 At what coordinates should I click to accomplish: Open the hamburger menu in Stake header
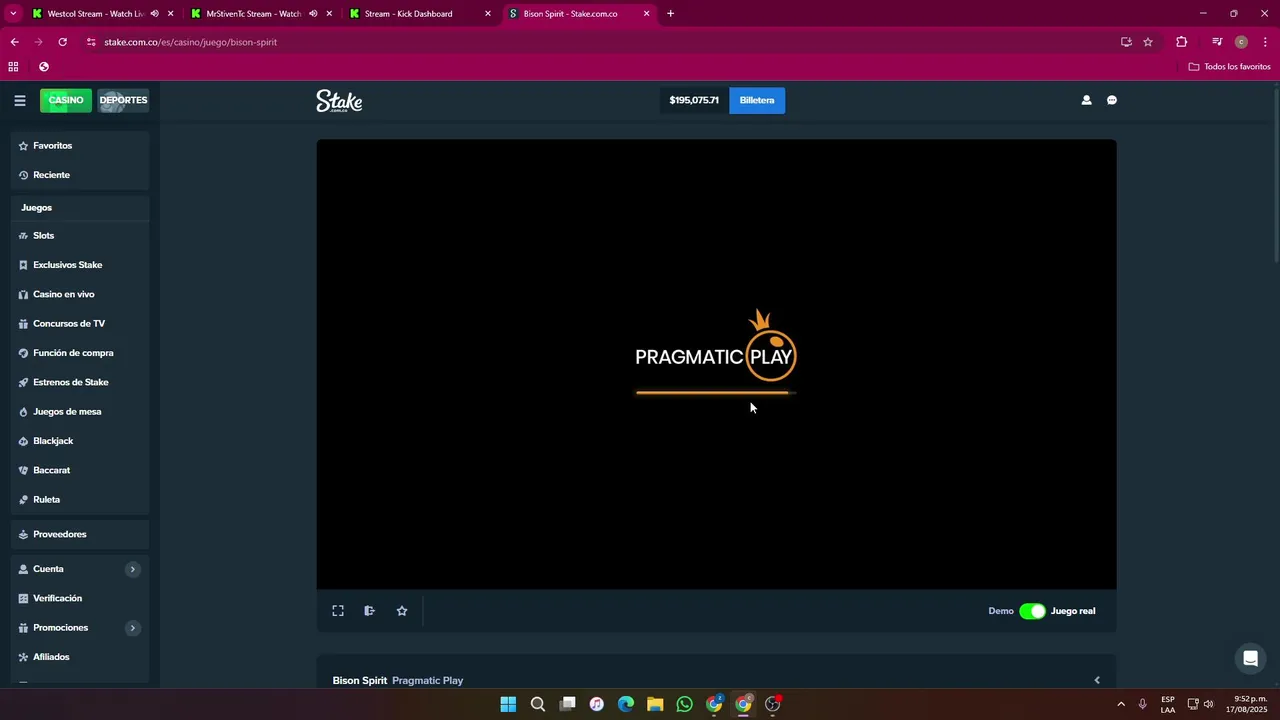pos(19,100)
